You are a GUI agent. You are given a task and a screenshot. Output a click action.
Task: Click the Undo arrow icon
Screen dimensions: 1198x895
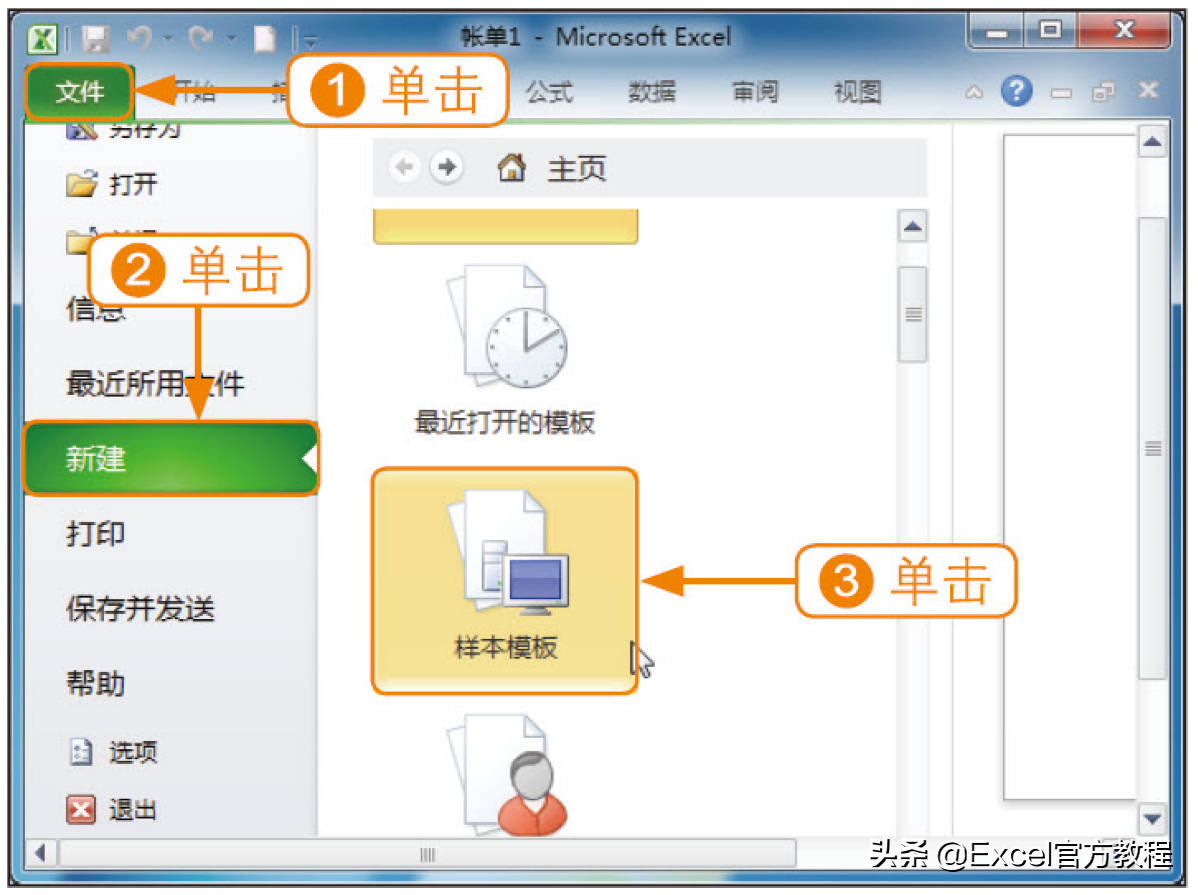coord(139,37)
